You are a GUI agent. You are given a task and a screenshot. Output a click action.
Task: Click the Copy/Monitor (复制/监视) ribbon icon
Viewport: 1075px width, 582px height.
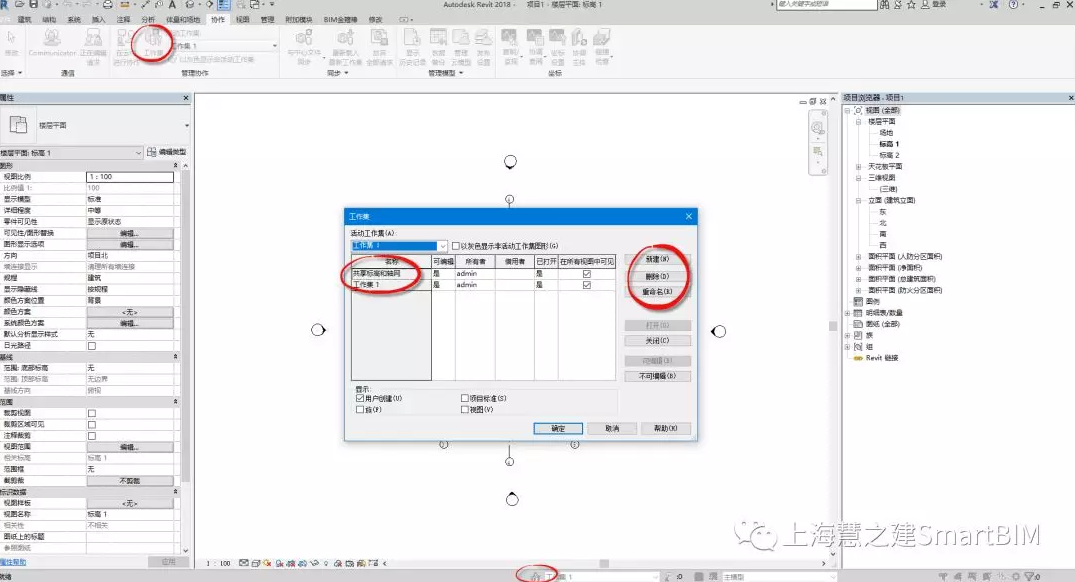(x=510, y=38)
